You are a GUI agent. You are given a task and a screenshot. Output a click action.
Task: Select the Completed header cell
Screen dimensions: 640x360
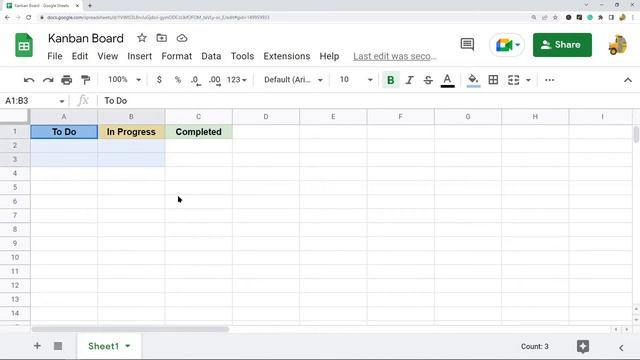(198, 132)
